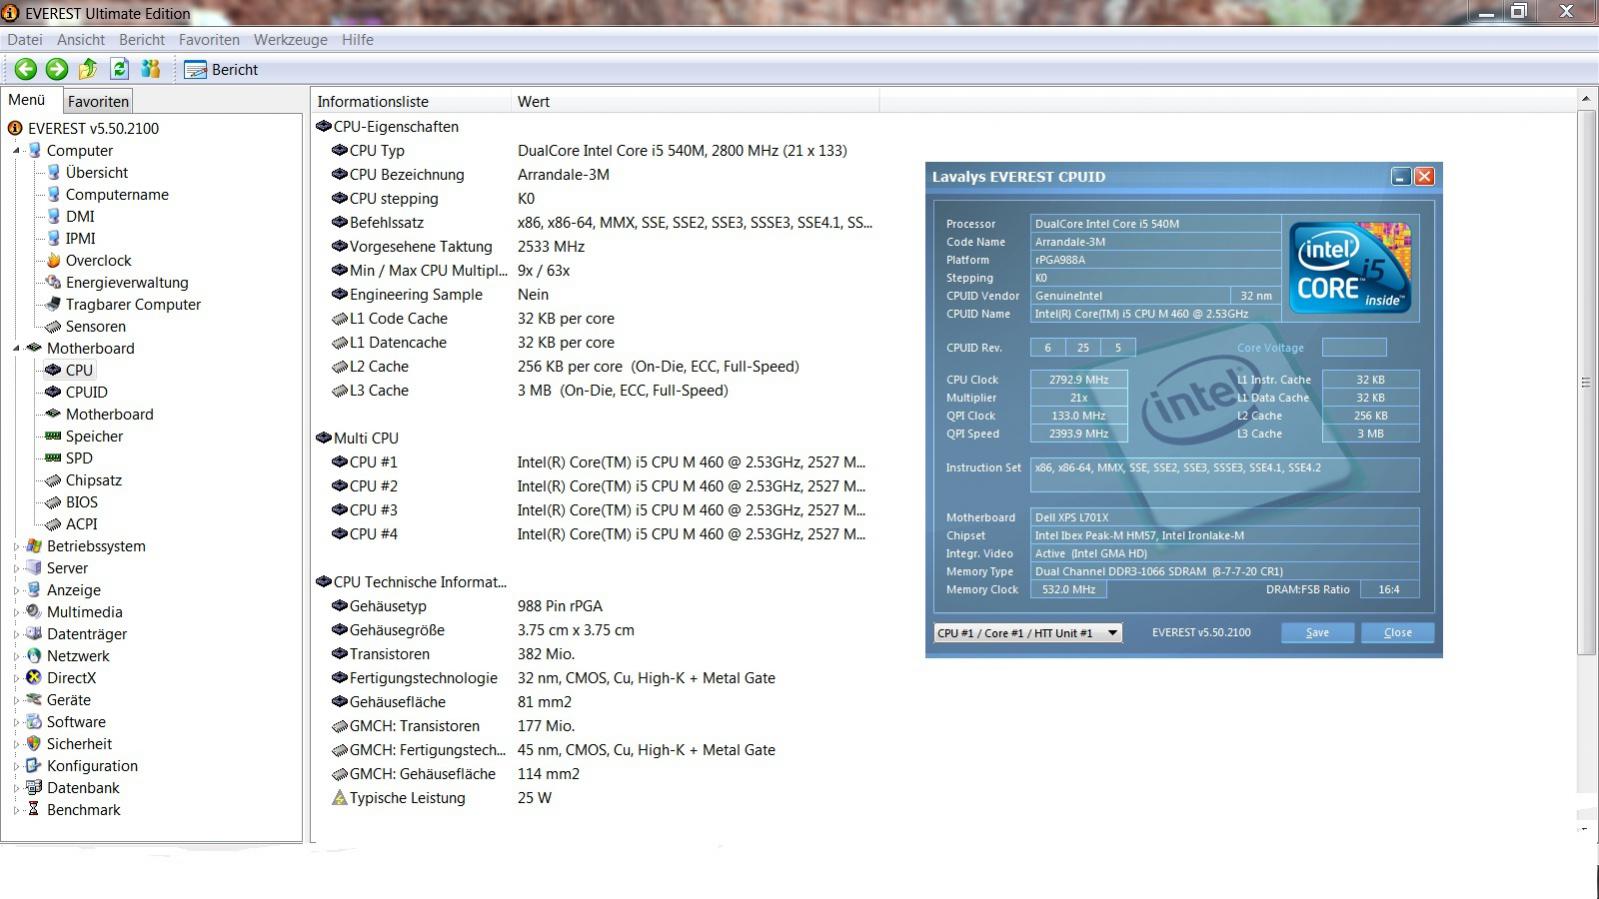Expand the Anzeige tree node
Image resolution: width=1599 pixels, height=899 pixels.
coord(16,590)
